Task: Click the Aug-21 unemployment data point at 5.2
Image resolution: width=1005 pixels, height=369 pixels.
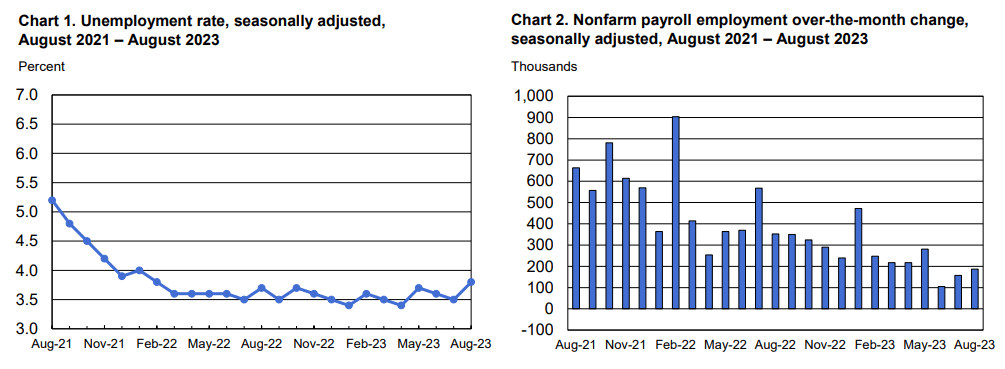Action: (x=52, y=200)
